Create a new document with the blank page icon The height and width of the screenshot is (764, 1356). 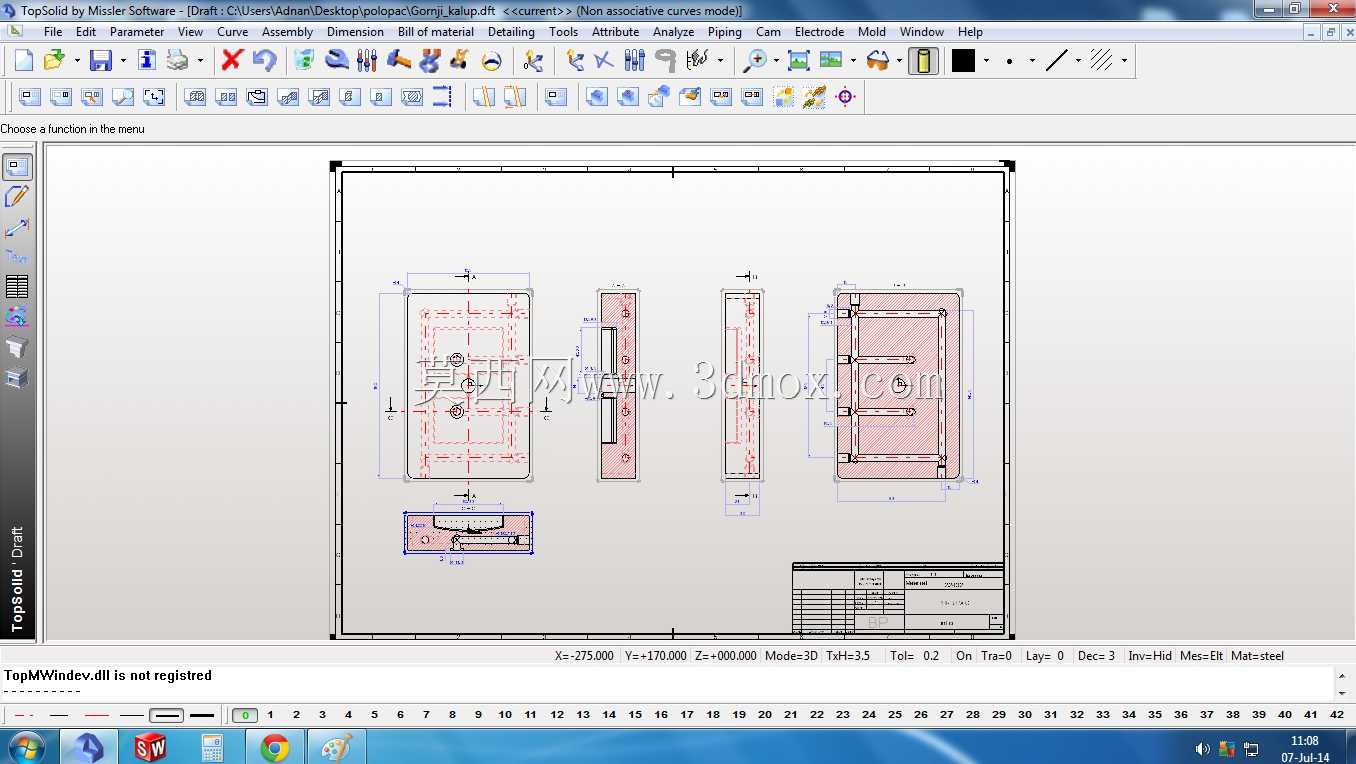24,61
